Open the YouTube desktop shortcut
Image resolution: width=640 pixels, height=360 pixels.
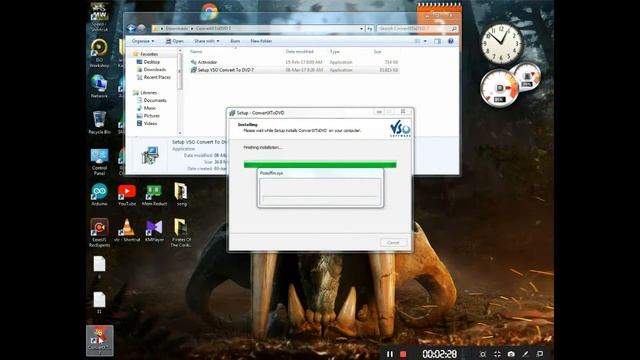pyautogui.click(x=127, y=194)
